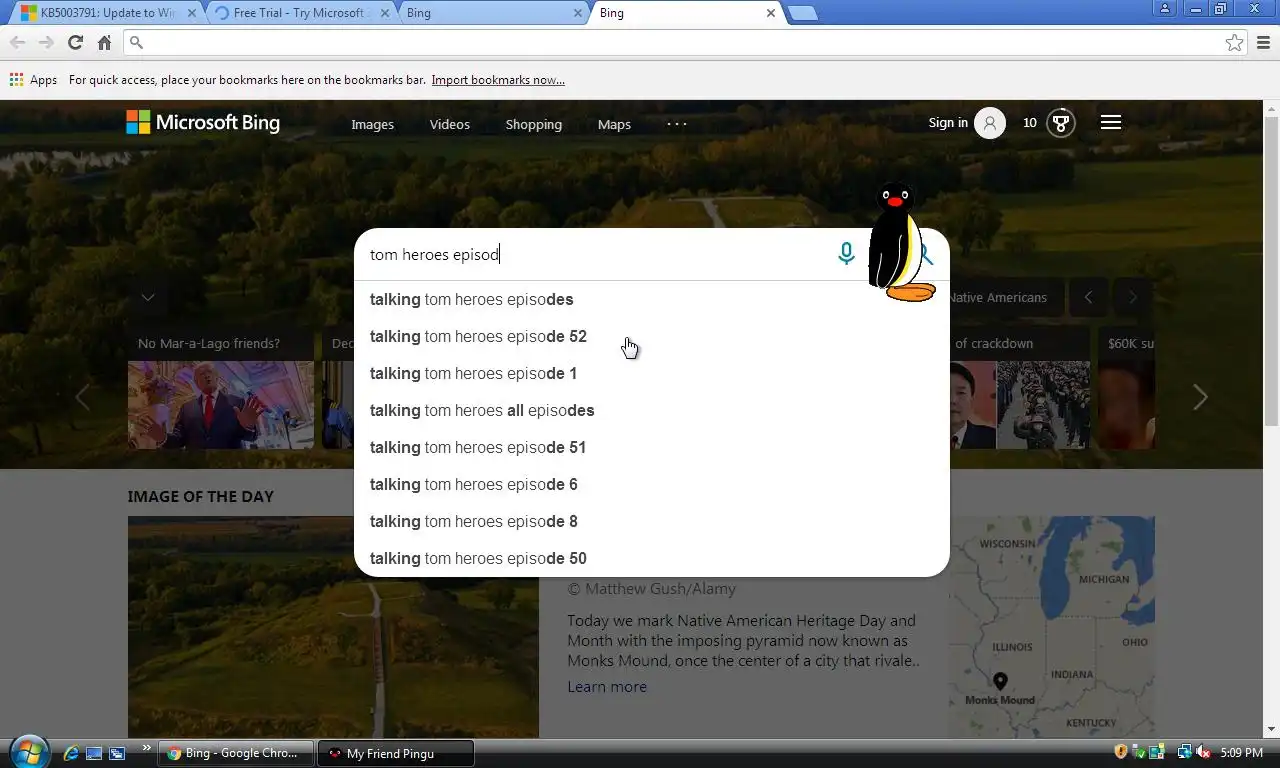Close the Free Trial tab

click(384, 13)
